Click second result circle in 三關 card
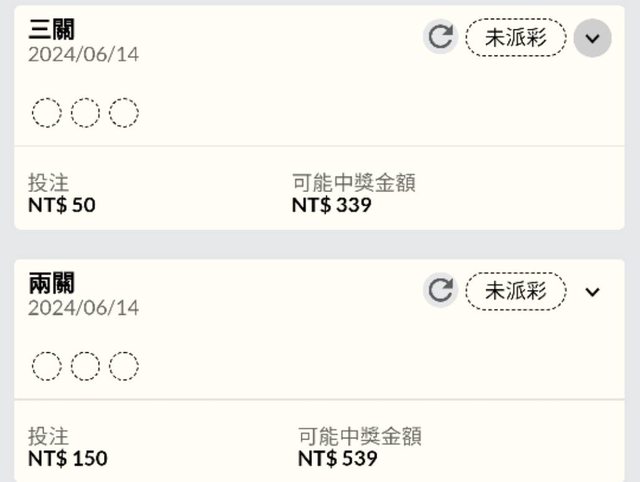Screen dimensions: 640x482 [85, 113]
